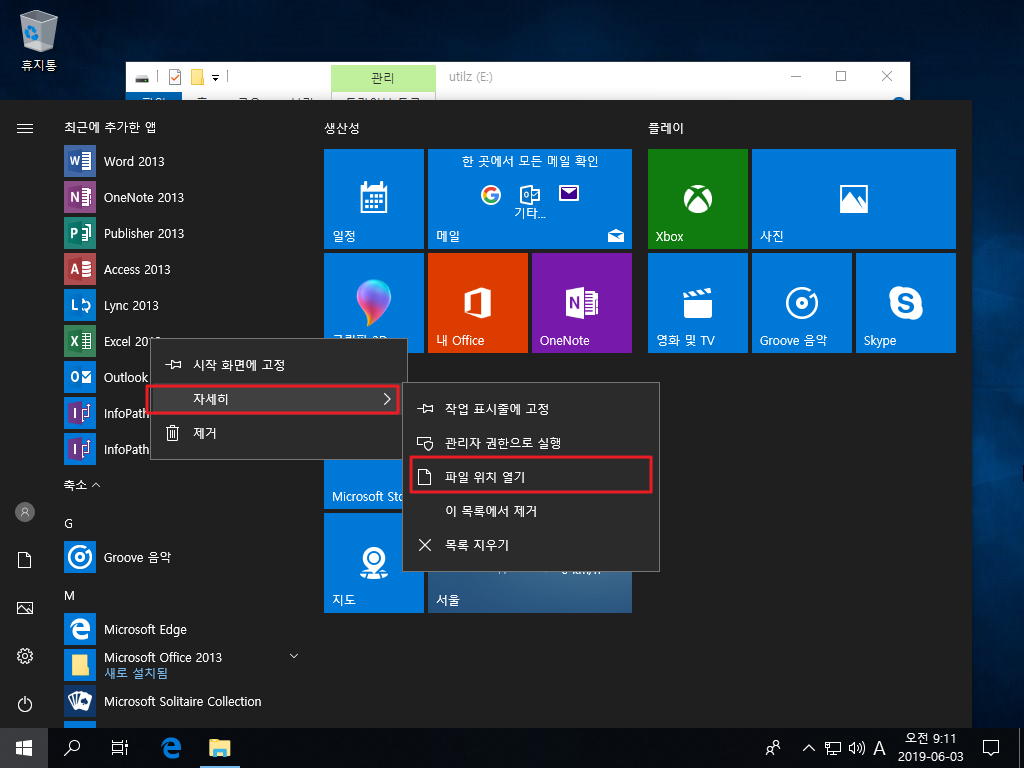Click the G letter section header

coord(69,524)
